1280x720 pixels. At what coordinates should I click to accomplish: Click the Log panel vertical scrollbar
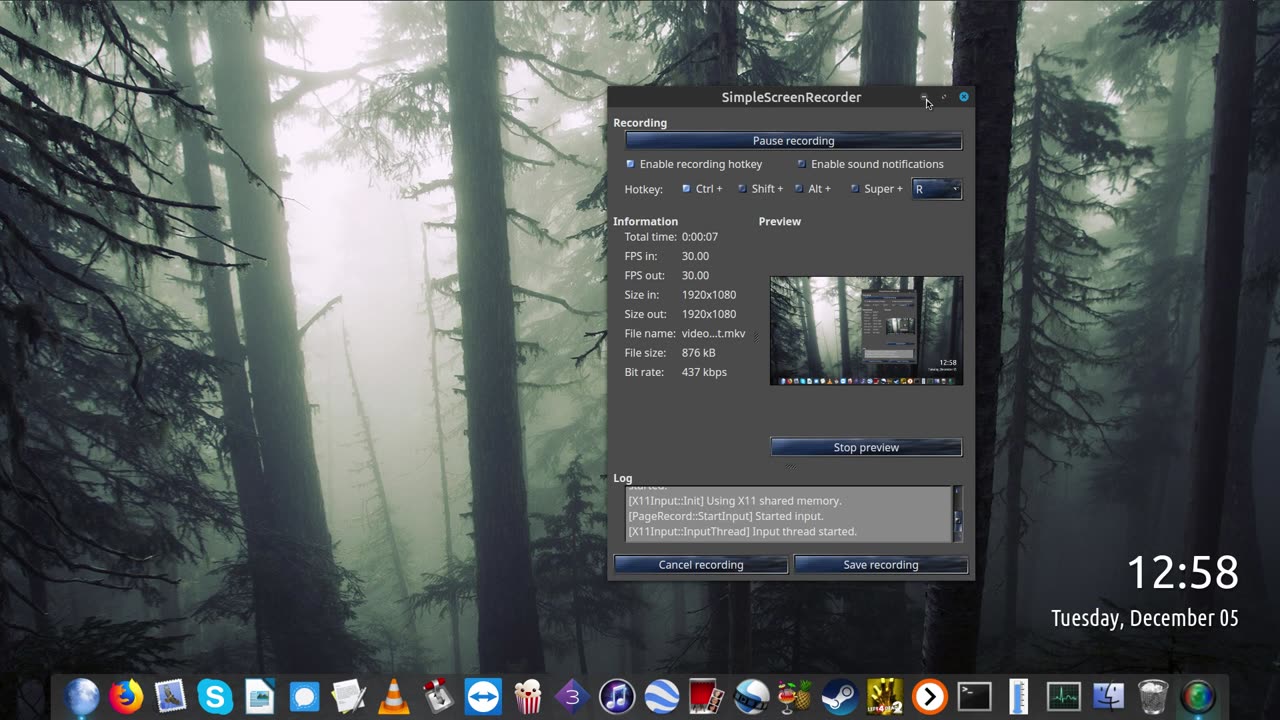coord(958,514)
